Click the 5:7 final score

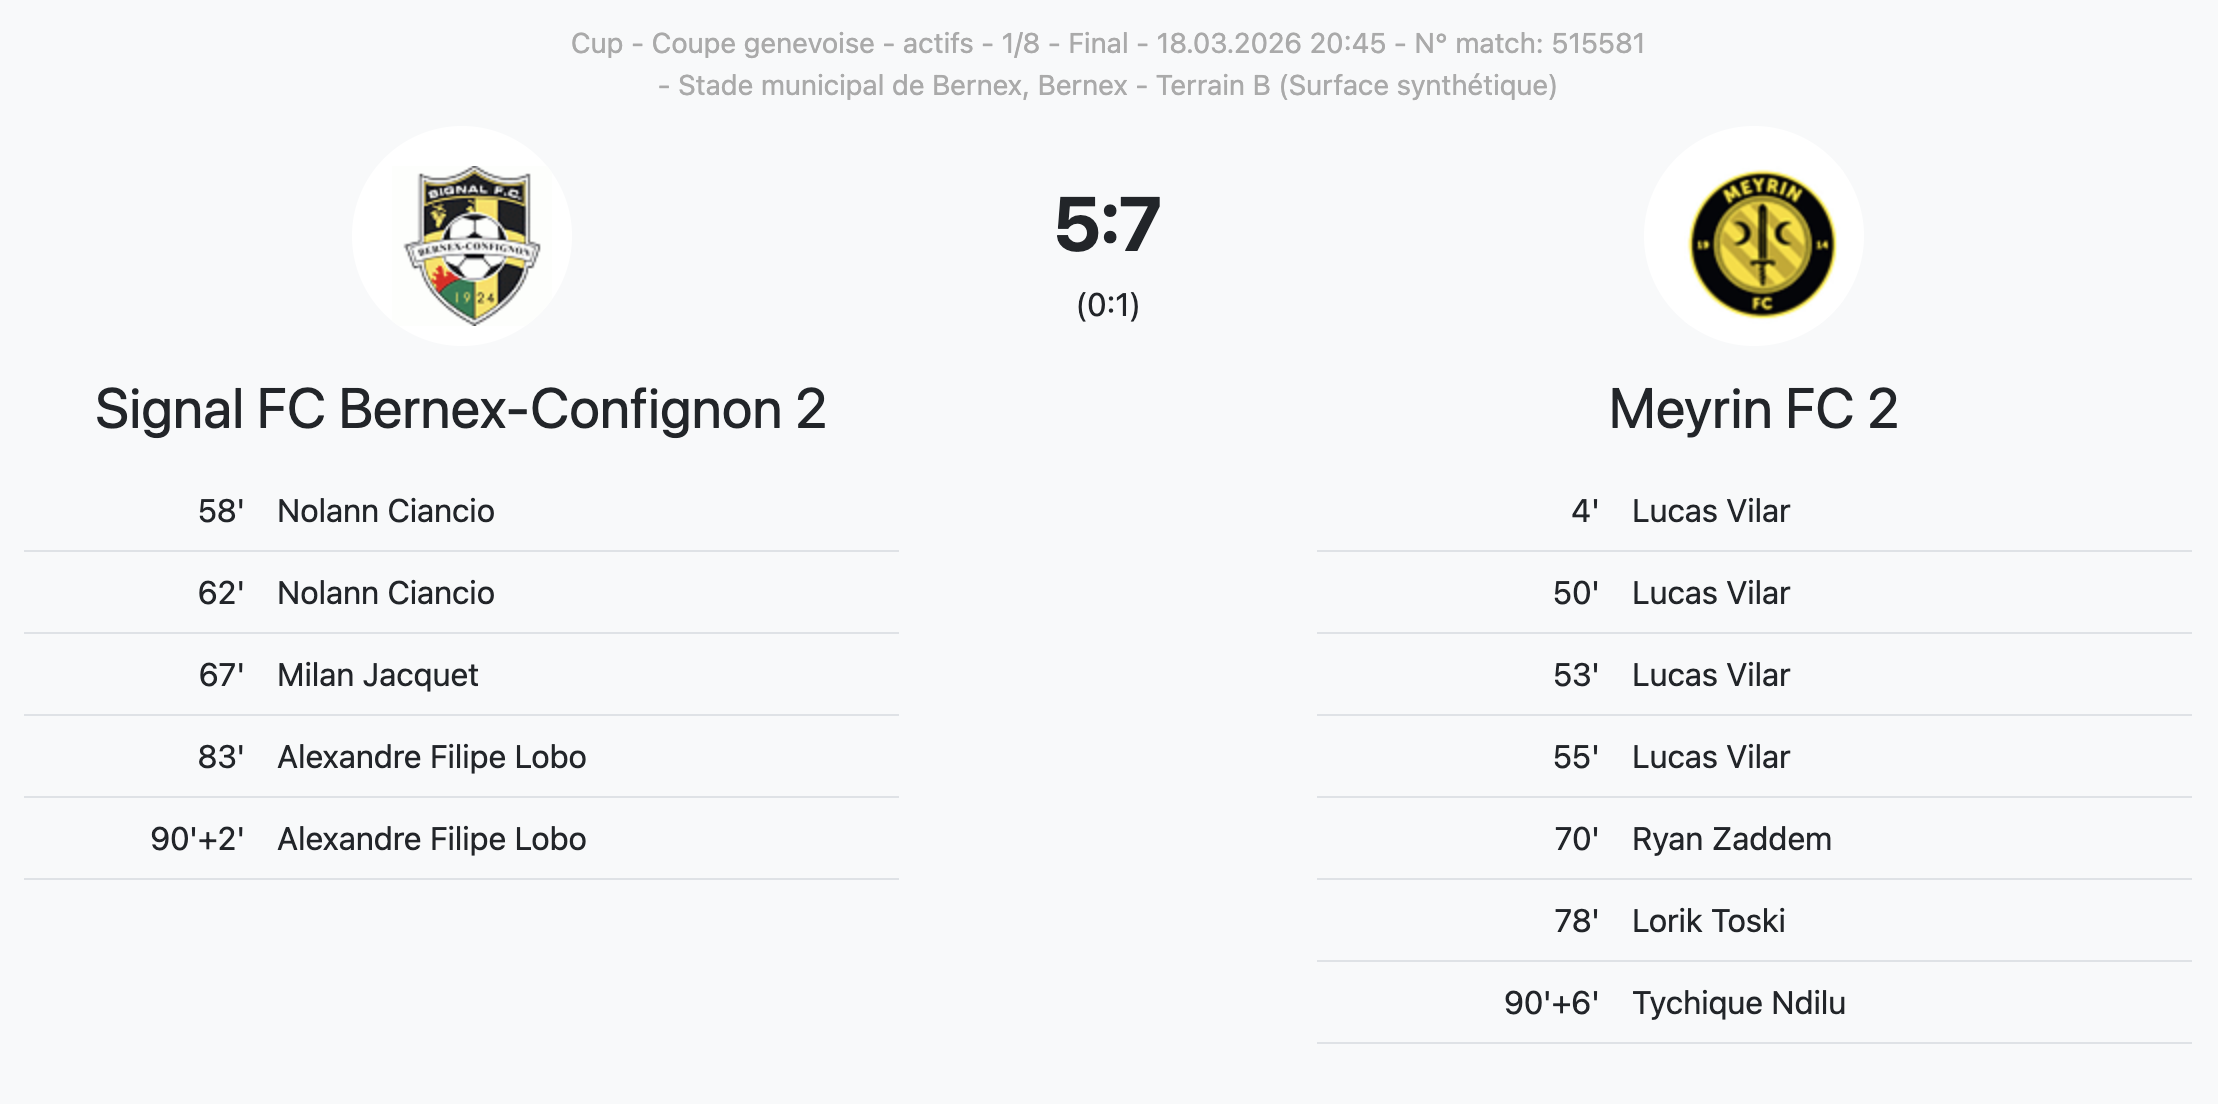(x=1107, y=225)
